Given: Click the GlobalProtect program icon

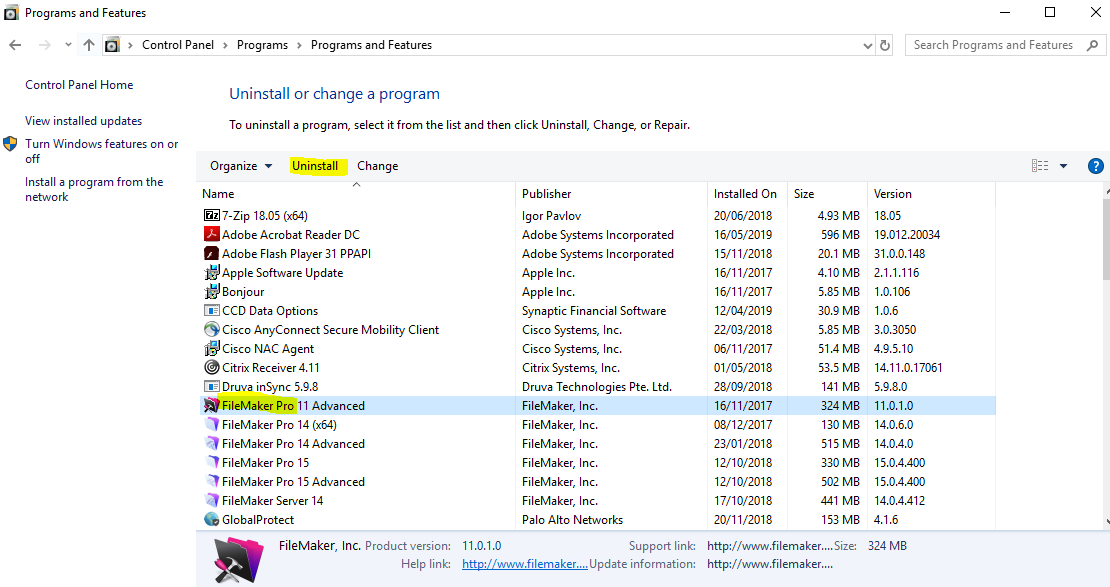Looking at the screenshot, I should click(212, 520).
